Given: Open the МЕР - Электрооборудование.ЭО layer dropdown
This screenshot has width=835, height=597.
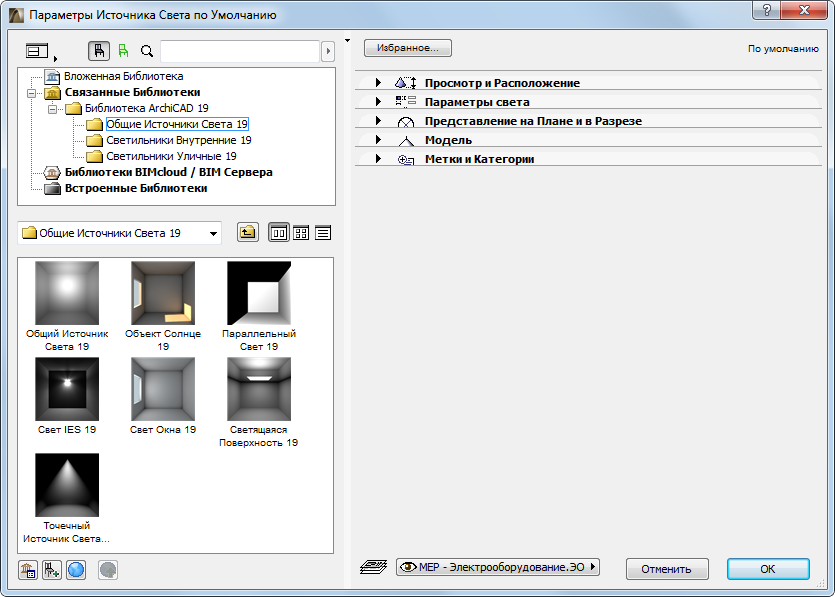Looking at the screenshot, I should [x=498, y=567].
